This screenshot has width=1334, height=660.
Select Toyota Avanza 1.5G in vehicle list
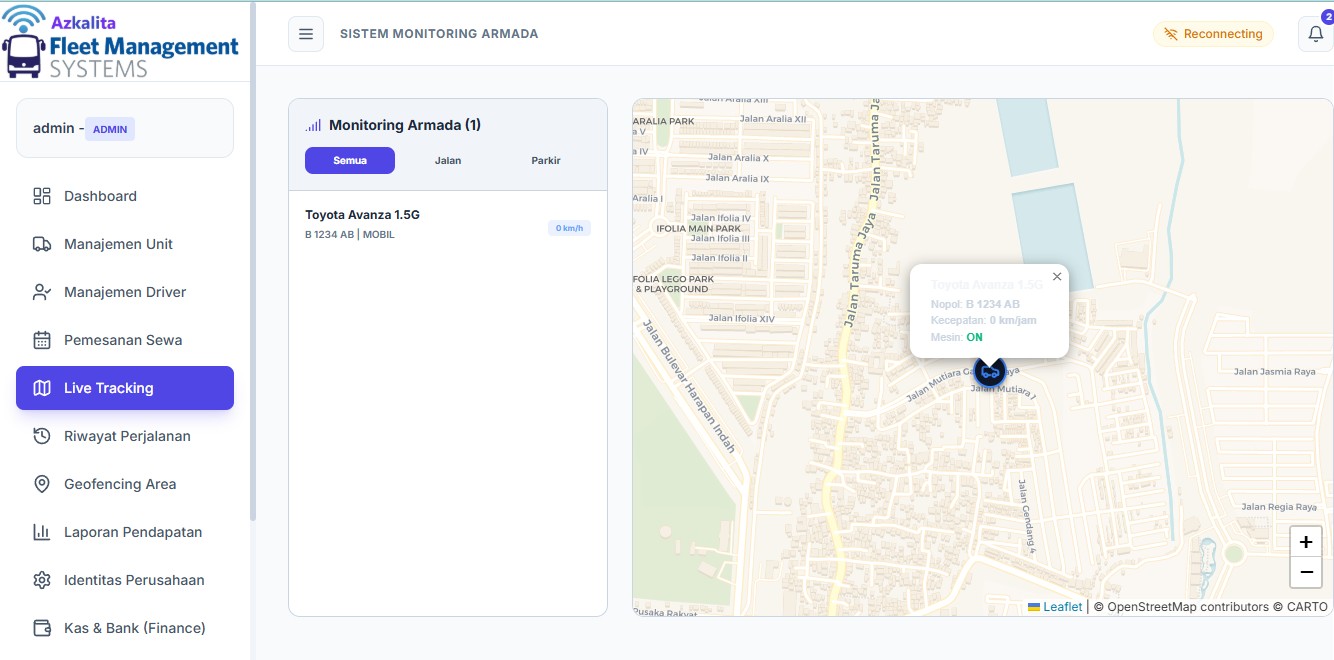448,225
